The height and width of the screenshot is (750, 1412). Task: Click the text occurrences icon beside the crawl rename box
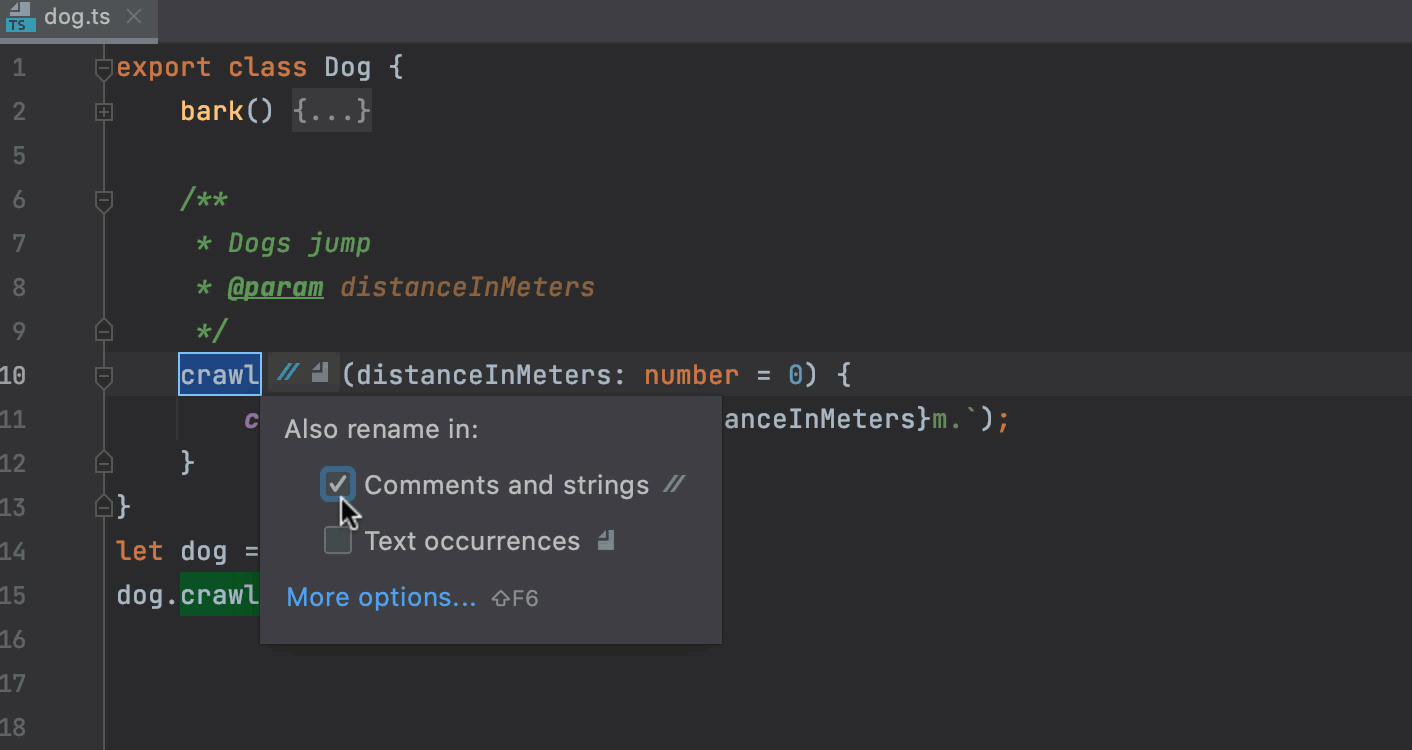coord(318,369)
